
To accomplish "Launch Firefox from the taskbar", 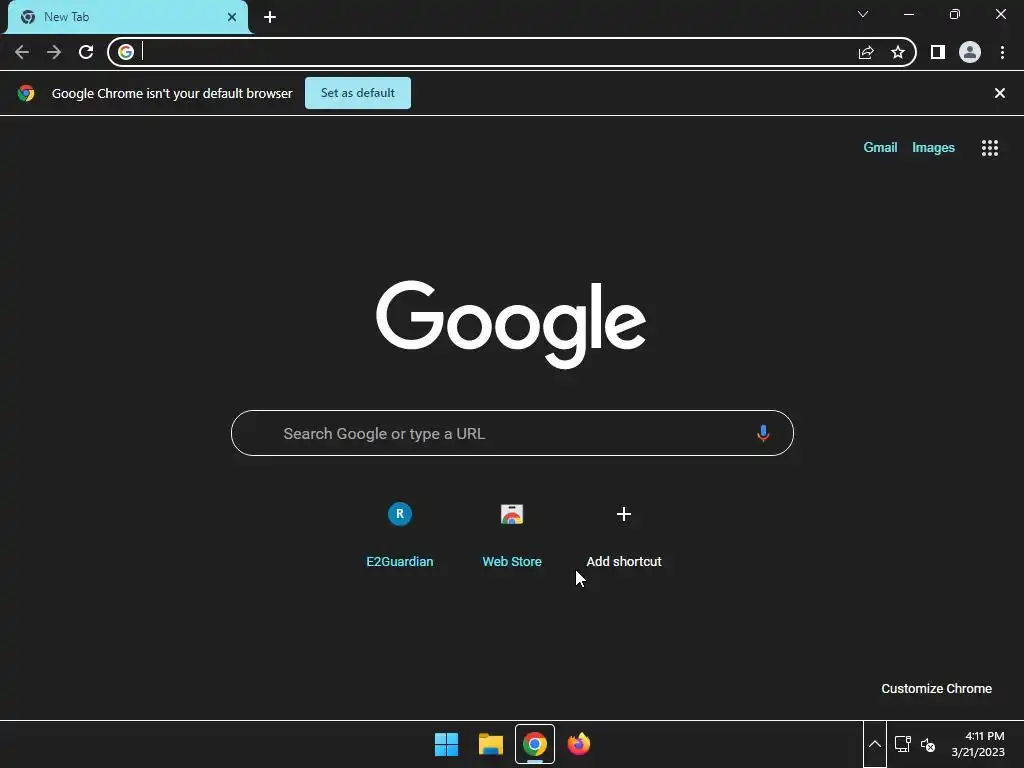I will tap(579, 744).
